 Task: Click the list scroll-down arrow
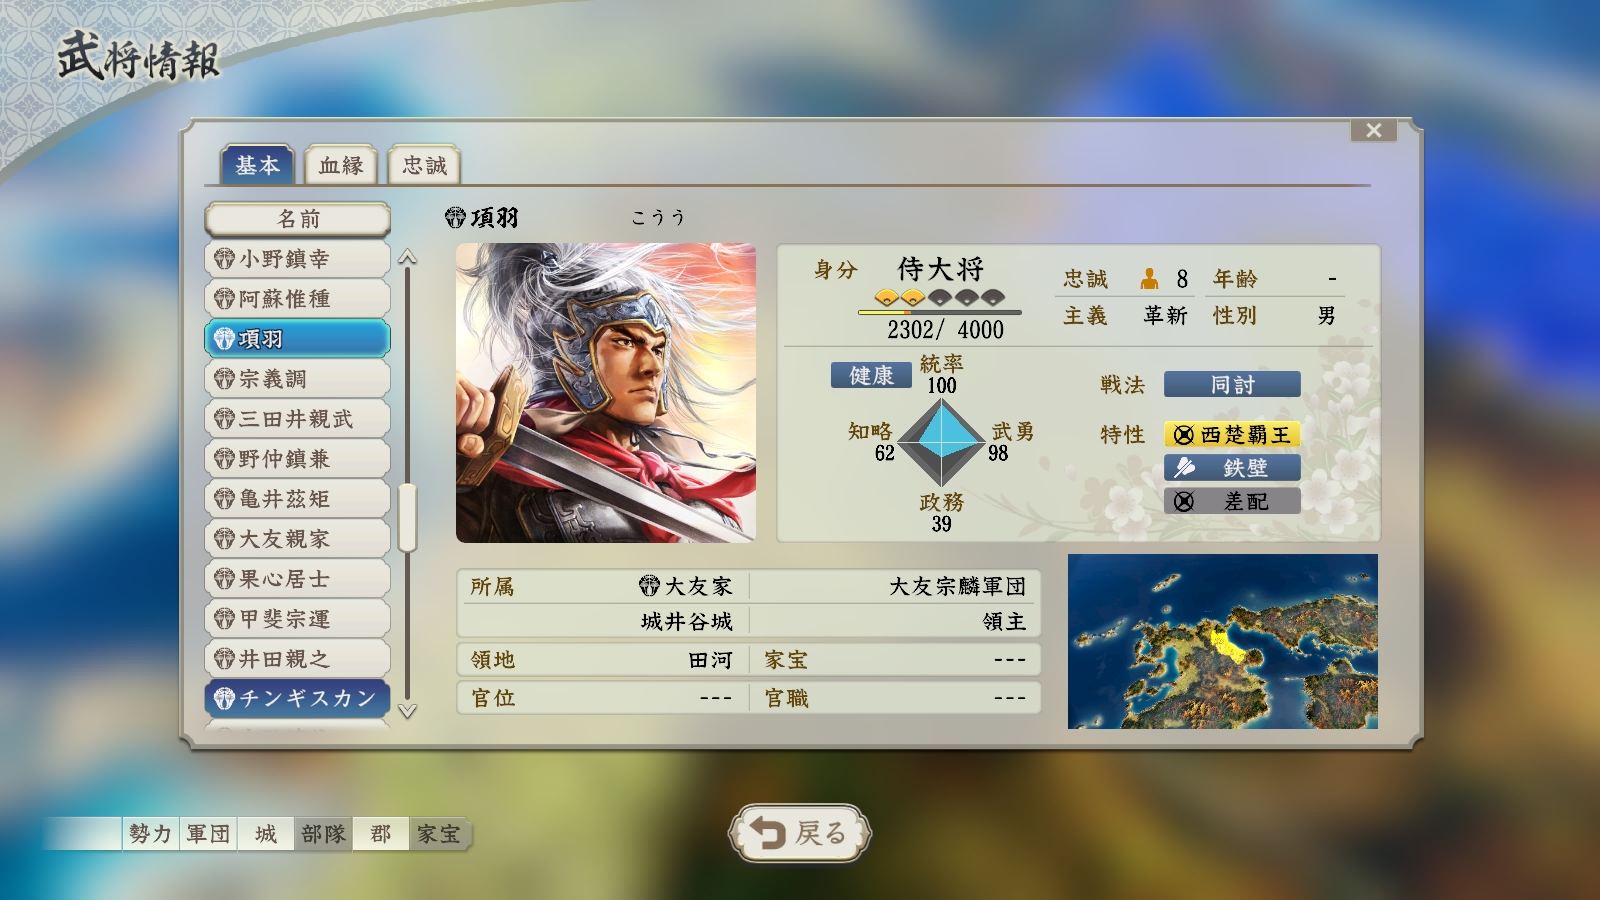point(407,711)
